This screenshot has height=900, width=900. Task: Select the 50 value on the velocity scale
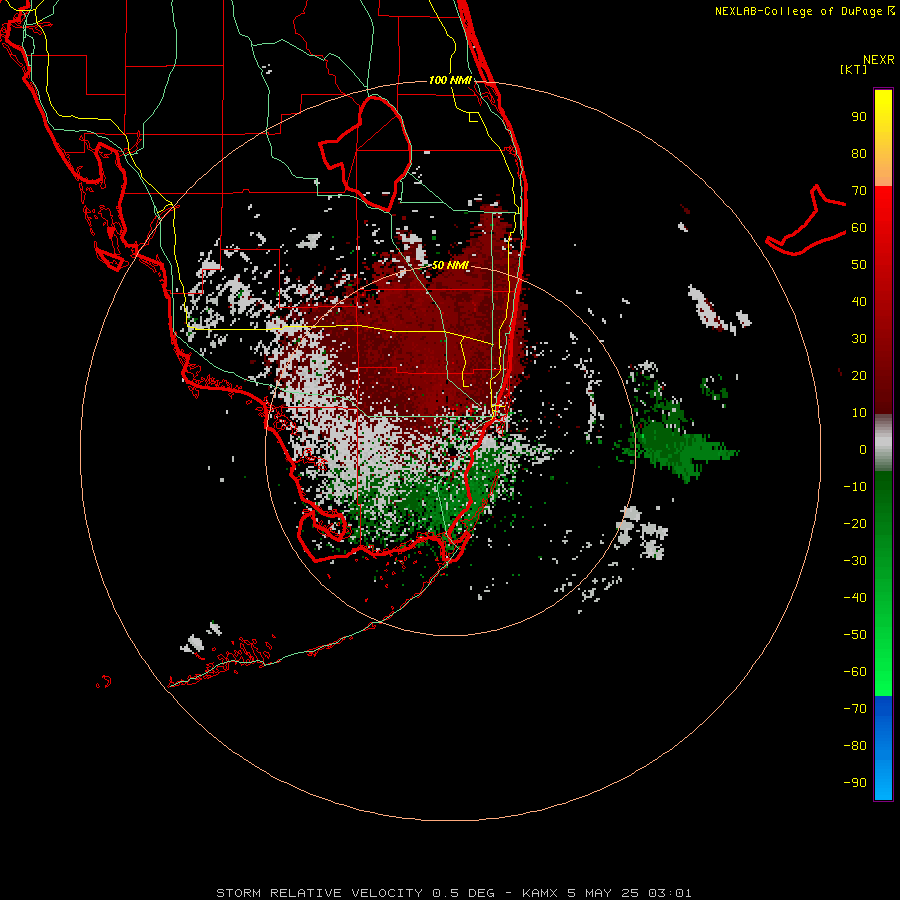click(x=859, y=265)
